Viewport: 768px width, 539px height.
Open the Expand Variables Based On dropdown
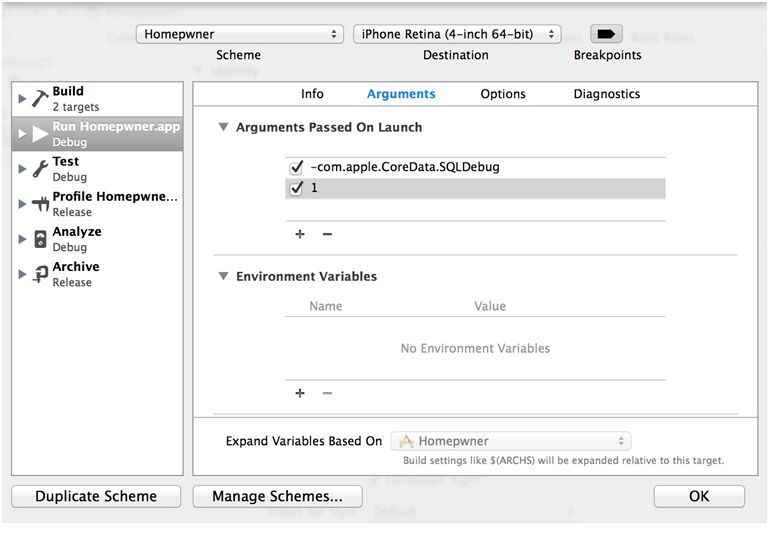coord(510,441)
